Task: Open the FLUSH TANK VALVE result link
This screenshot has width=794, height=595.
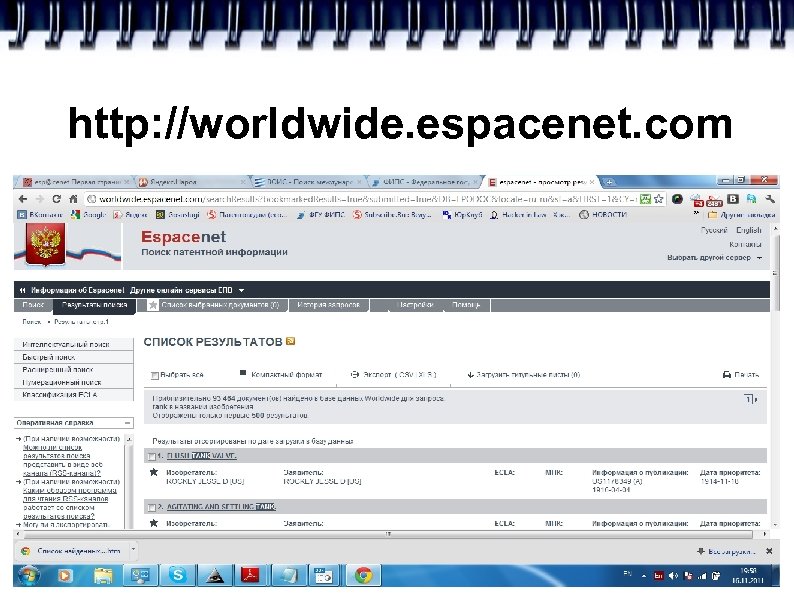Action: (202, 456)
